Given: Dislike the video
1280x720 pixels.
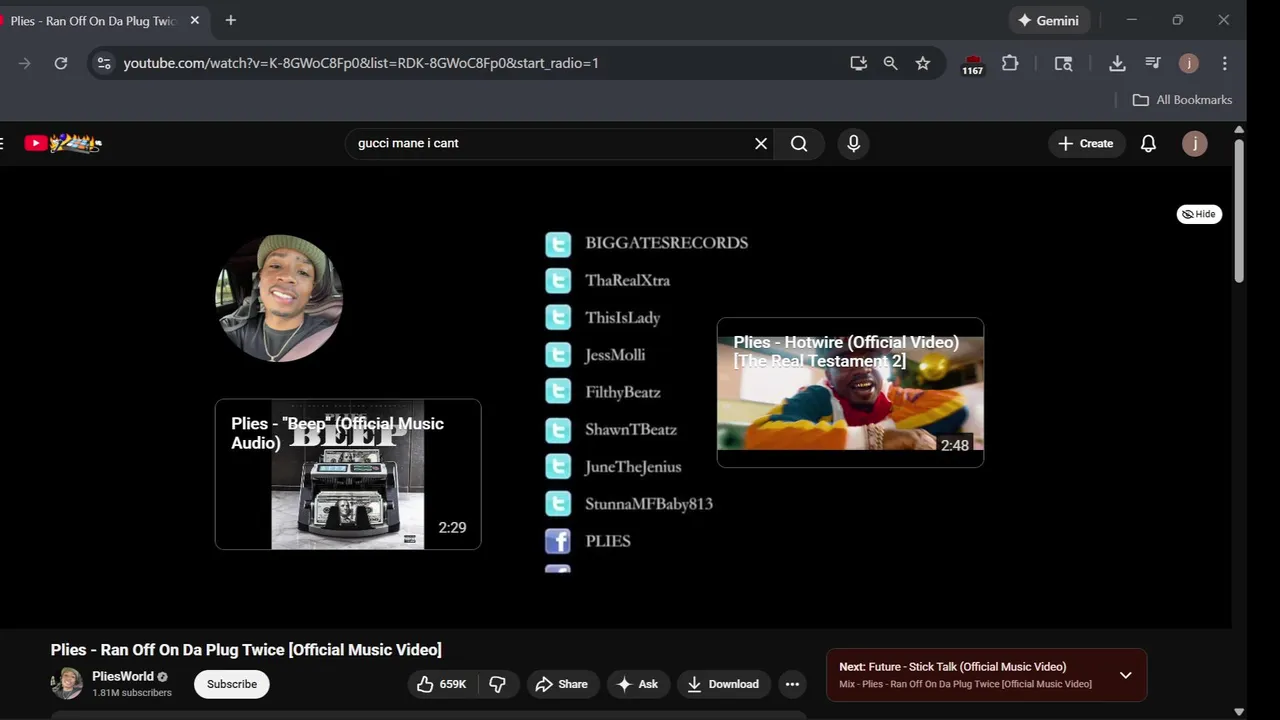Looking at the screenshot, I should (x=498, y=684).
